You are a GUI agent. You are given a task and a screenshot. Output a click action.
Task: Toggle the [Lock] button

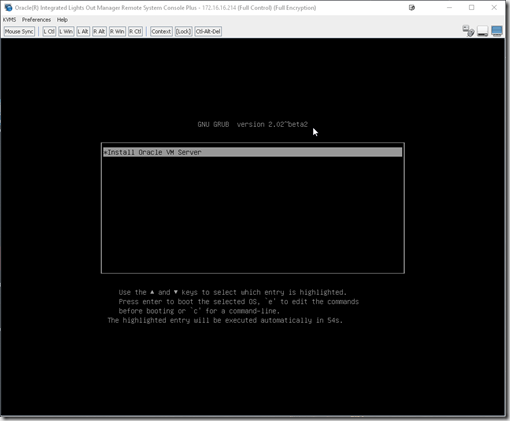(x=183, y=31)
